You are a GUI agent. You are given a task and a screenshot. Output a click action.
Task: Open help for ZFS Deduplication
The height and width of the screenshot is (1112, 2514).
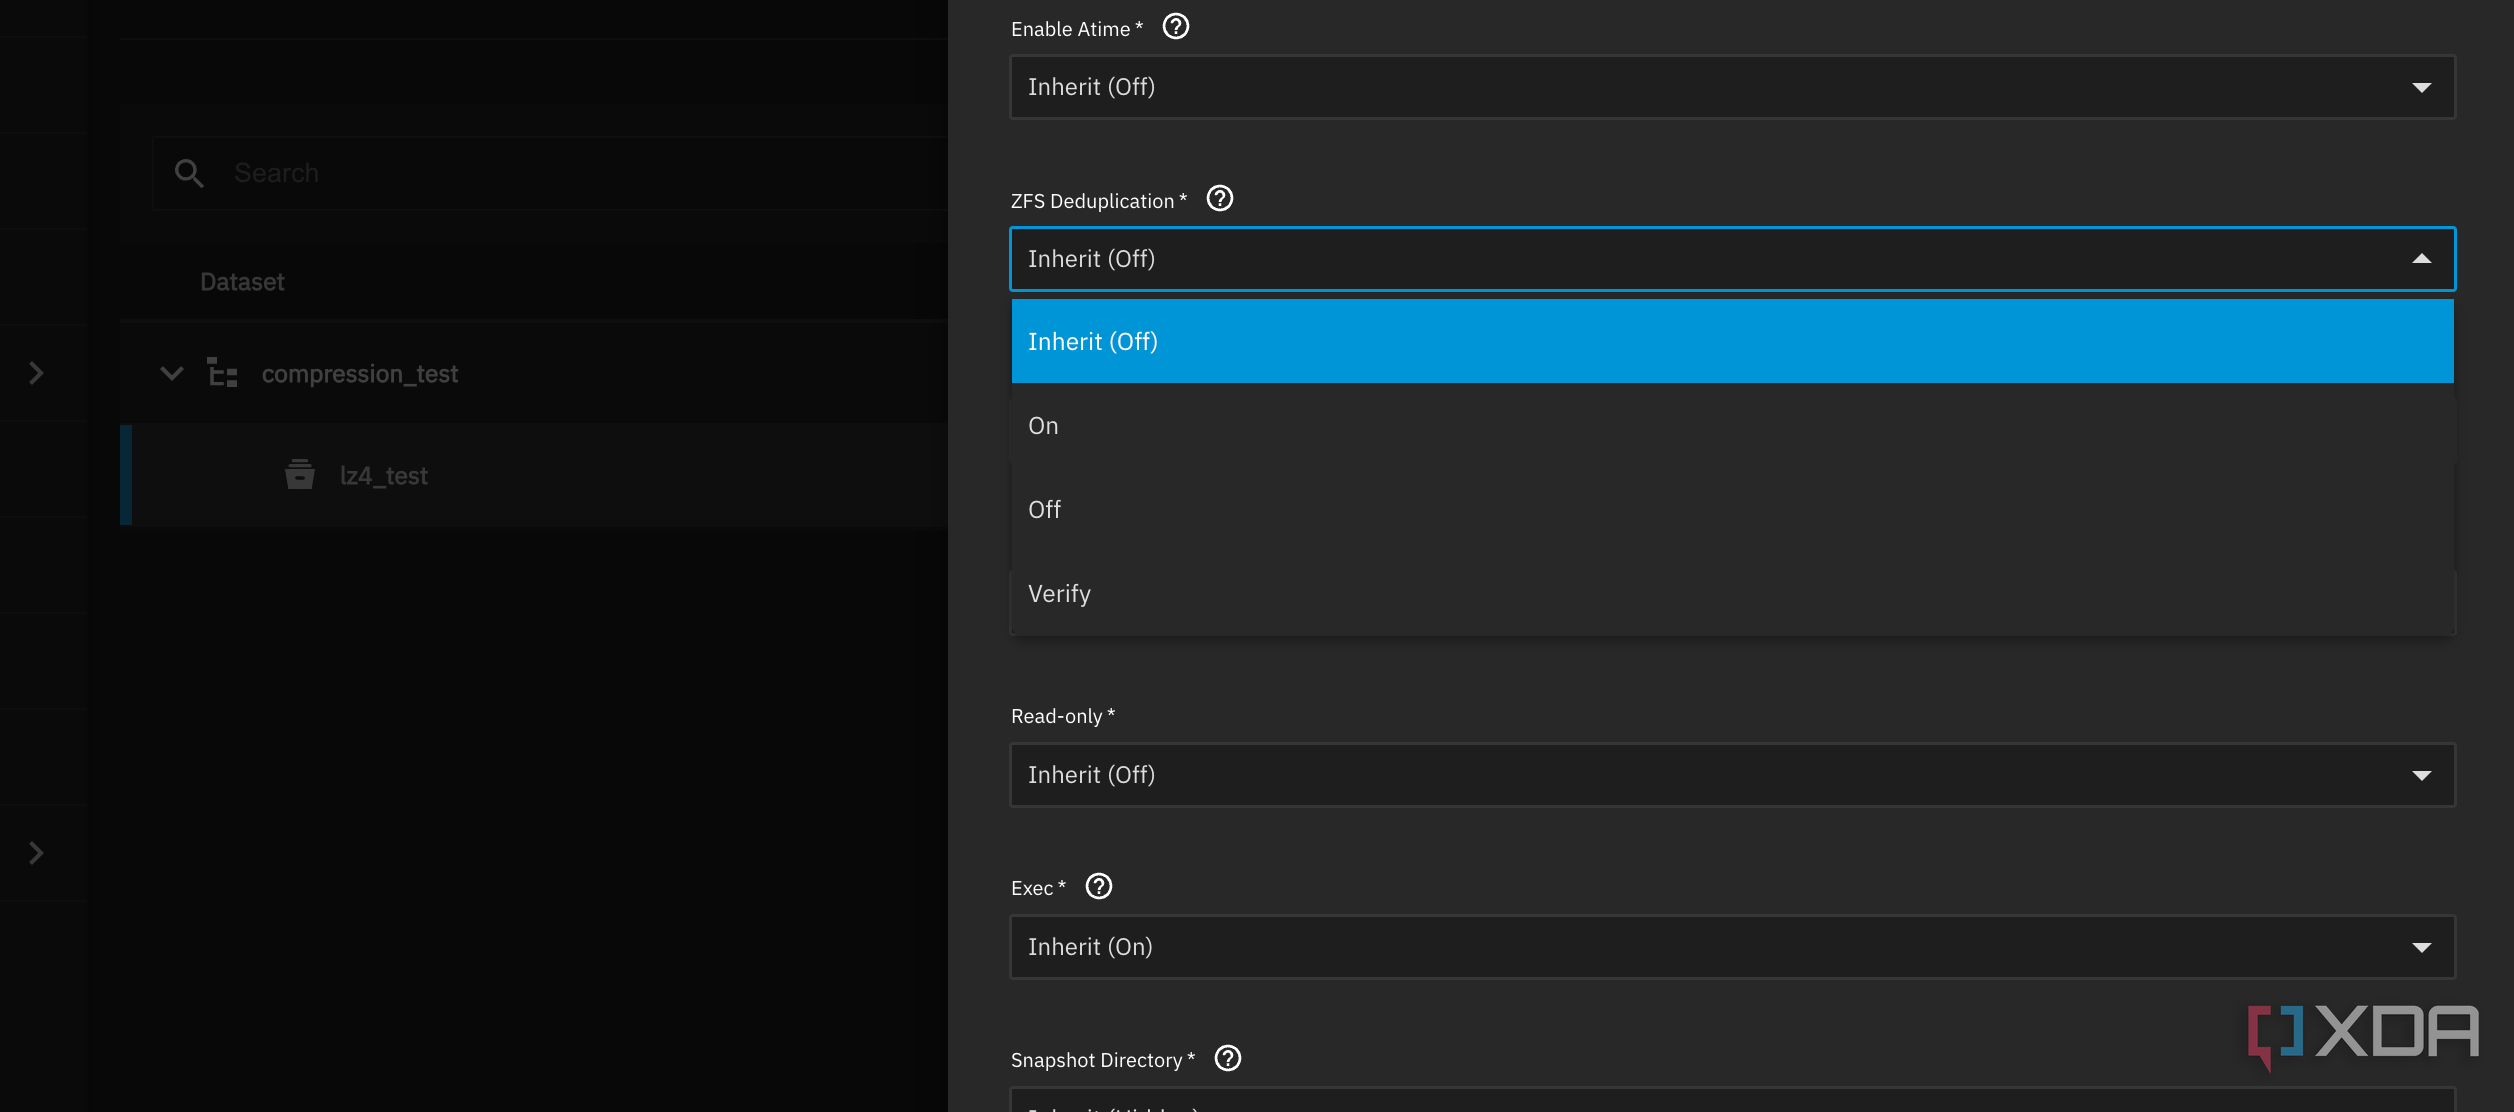1220,199
